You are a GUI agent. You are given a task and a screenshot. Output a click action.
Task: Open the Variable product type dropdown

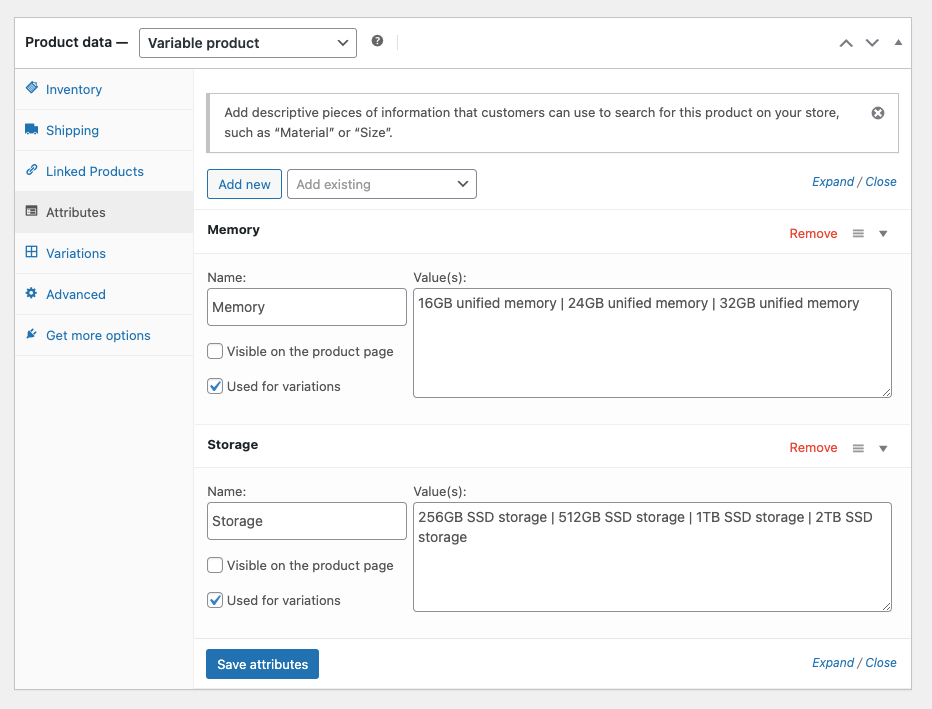click(247, 43)
